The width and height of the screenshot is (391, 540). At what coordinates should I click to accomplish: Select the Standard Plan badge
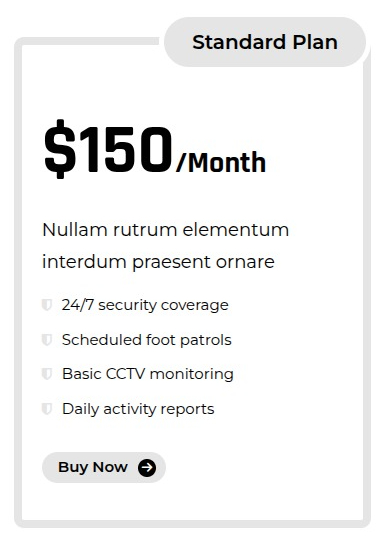(265, 42)
